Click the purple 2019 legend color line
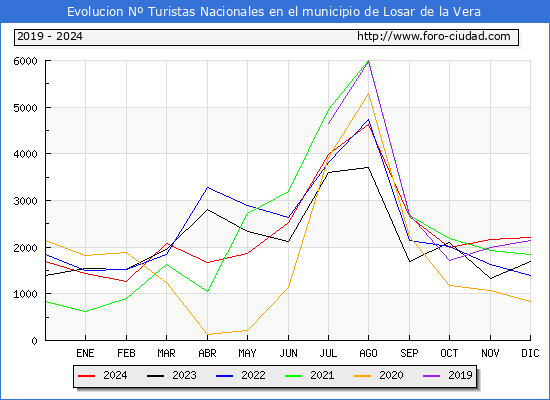 click(432, 376)
